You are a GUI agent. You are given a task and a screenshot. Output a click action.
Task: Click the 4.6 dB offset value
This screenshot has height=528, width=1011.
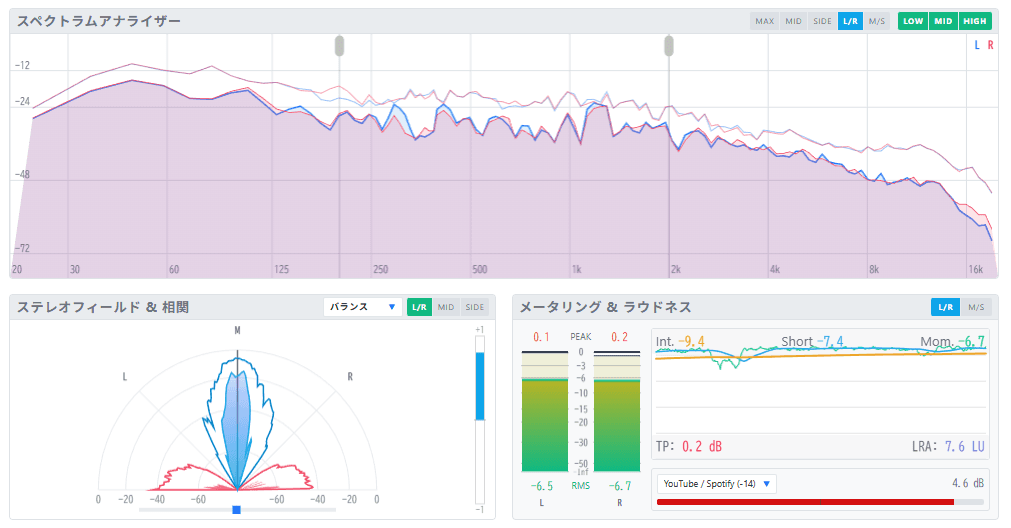[968, 483]
